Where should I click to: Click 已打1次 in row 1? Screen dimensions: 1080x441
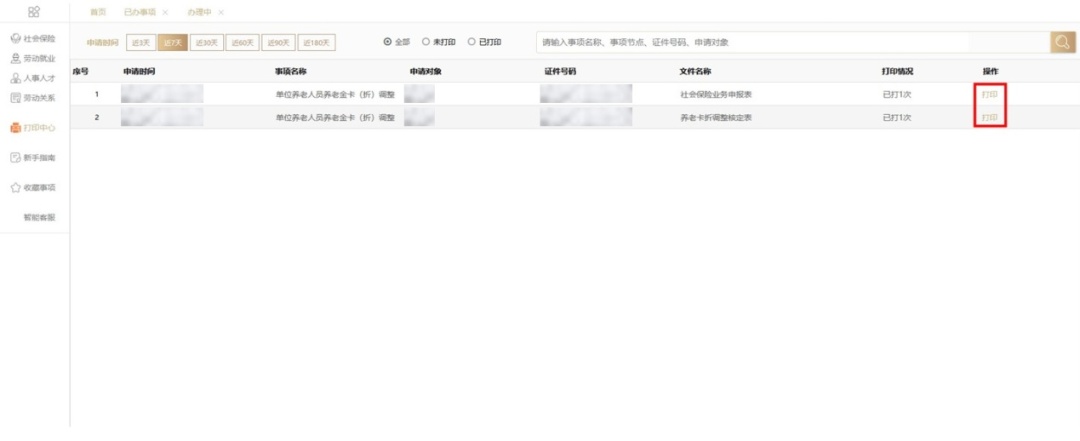[897, 94]
